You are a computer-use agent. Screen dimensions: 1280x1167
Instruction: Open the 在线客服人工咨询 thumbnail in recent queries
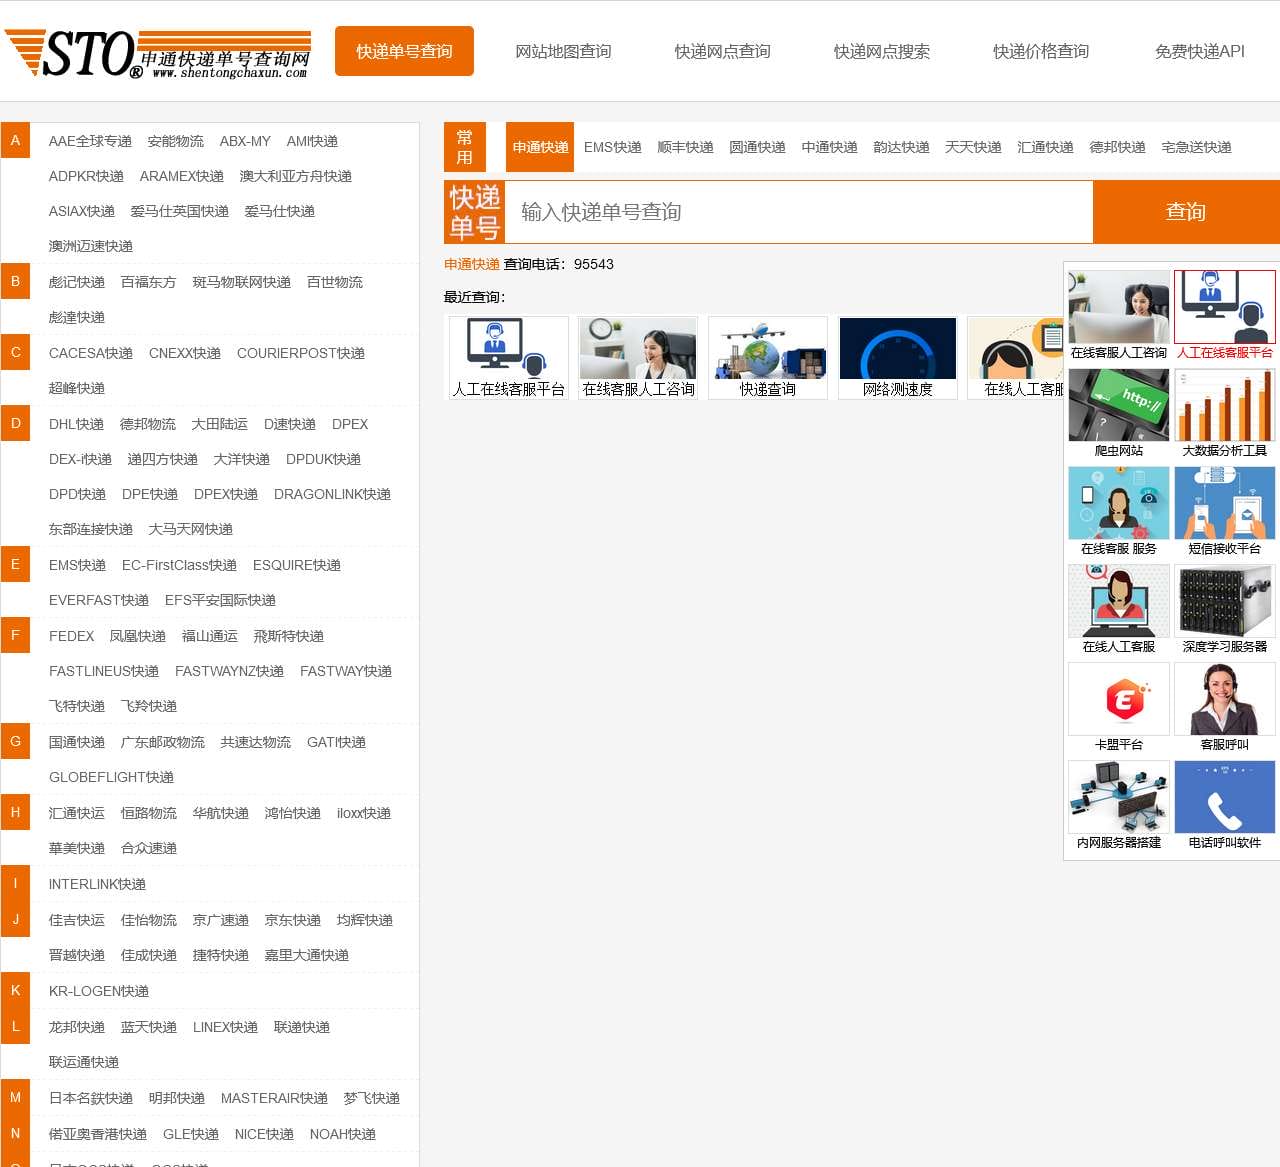coord(638,358)
